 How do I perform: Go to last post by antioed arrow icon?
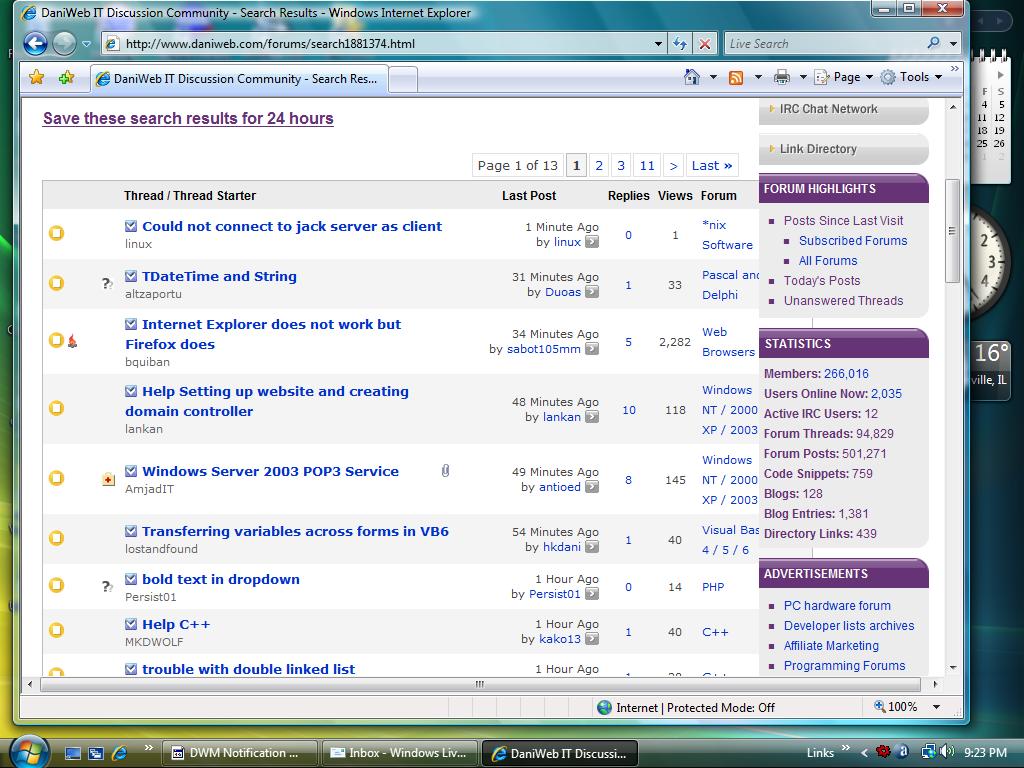[x=592, y=487]
